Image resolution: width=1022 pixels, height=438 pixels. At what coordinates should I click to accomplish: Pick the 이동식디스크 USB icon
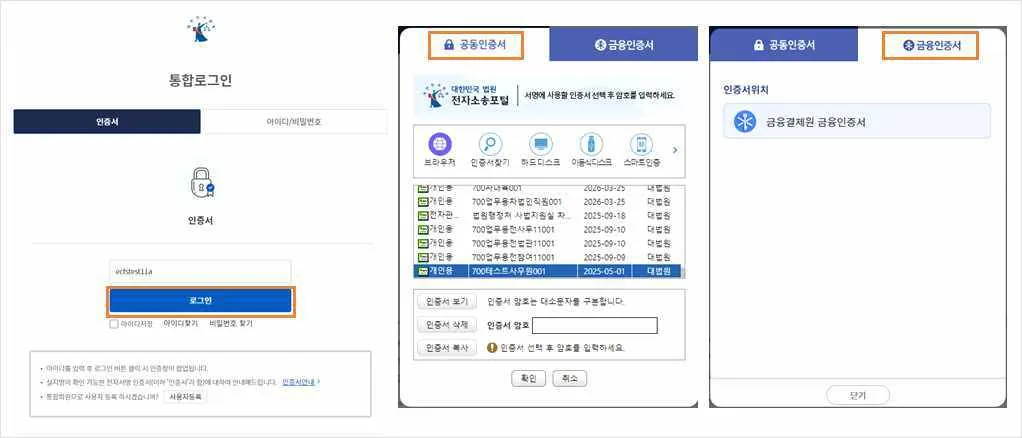click(591, 144)
